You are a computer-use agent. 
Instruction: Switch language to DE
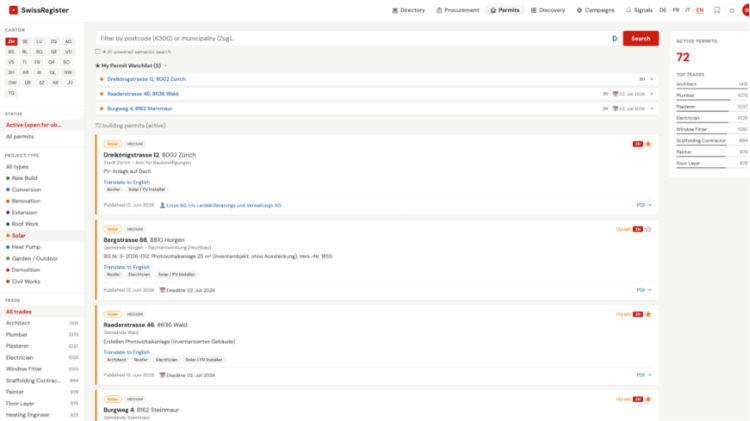click(662, 10)
